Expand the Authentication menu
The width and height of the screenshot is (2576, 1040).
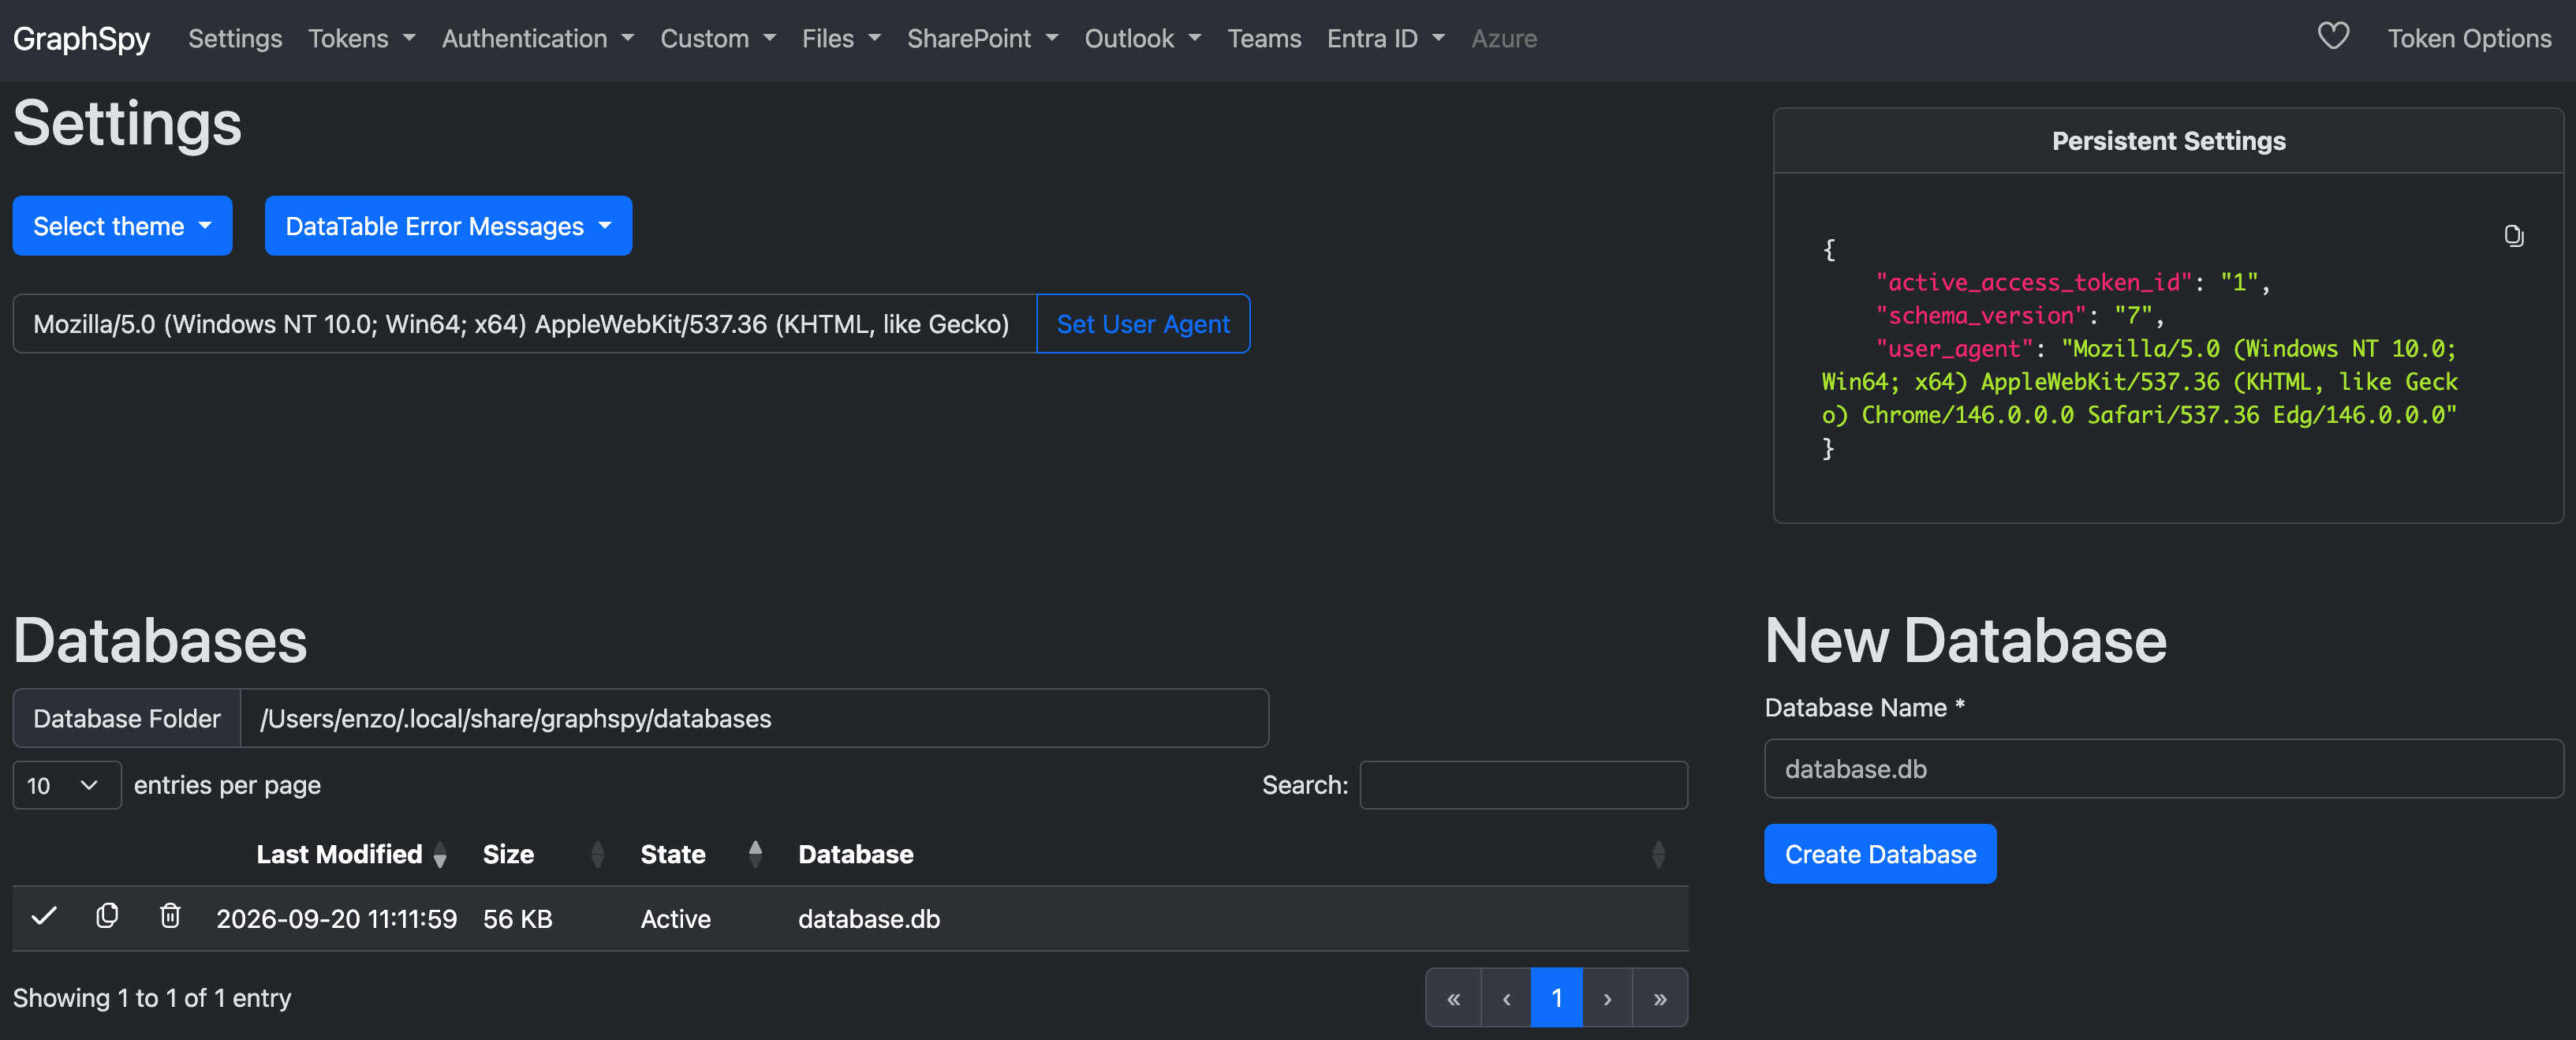point(537,38)
